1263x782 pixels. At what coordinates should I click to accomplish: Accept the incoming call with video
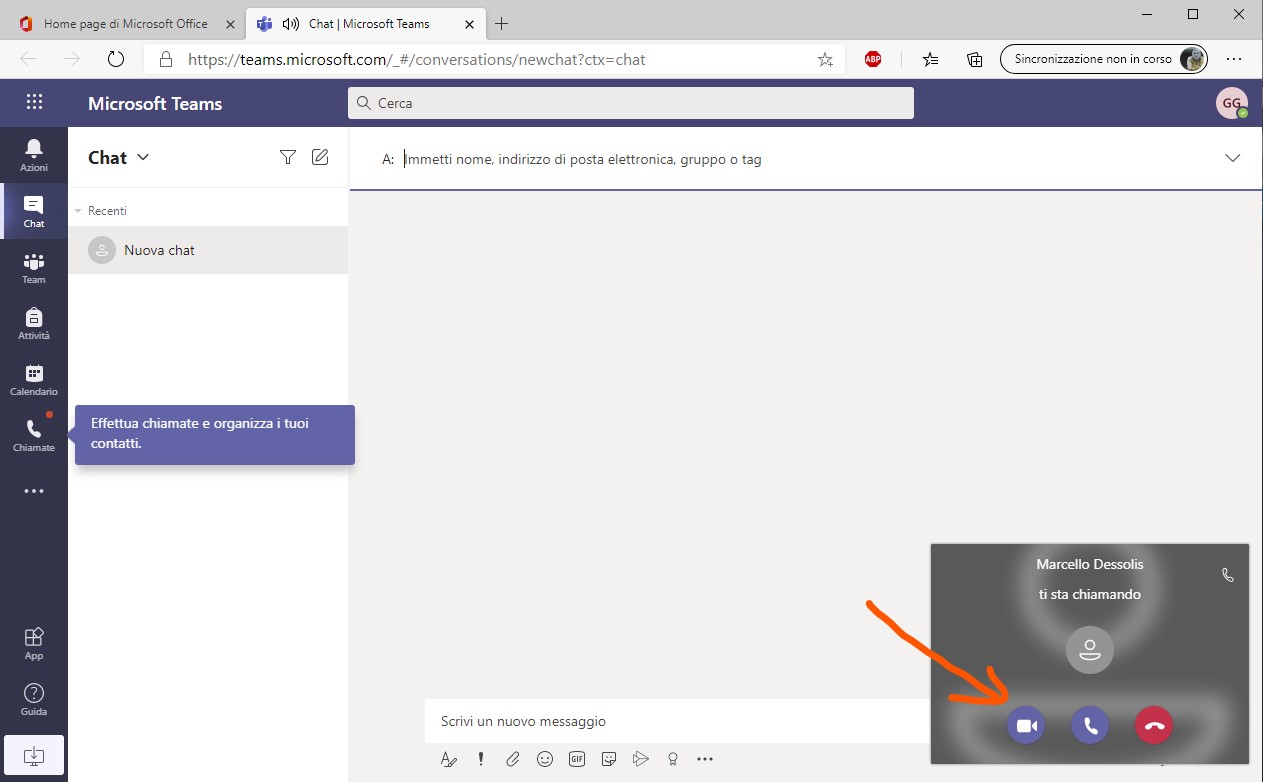tap(1026, 726)
